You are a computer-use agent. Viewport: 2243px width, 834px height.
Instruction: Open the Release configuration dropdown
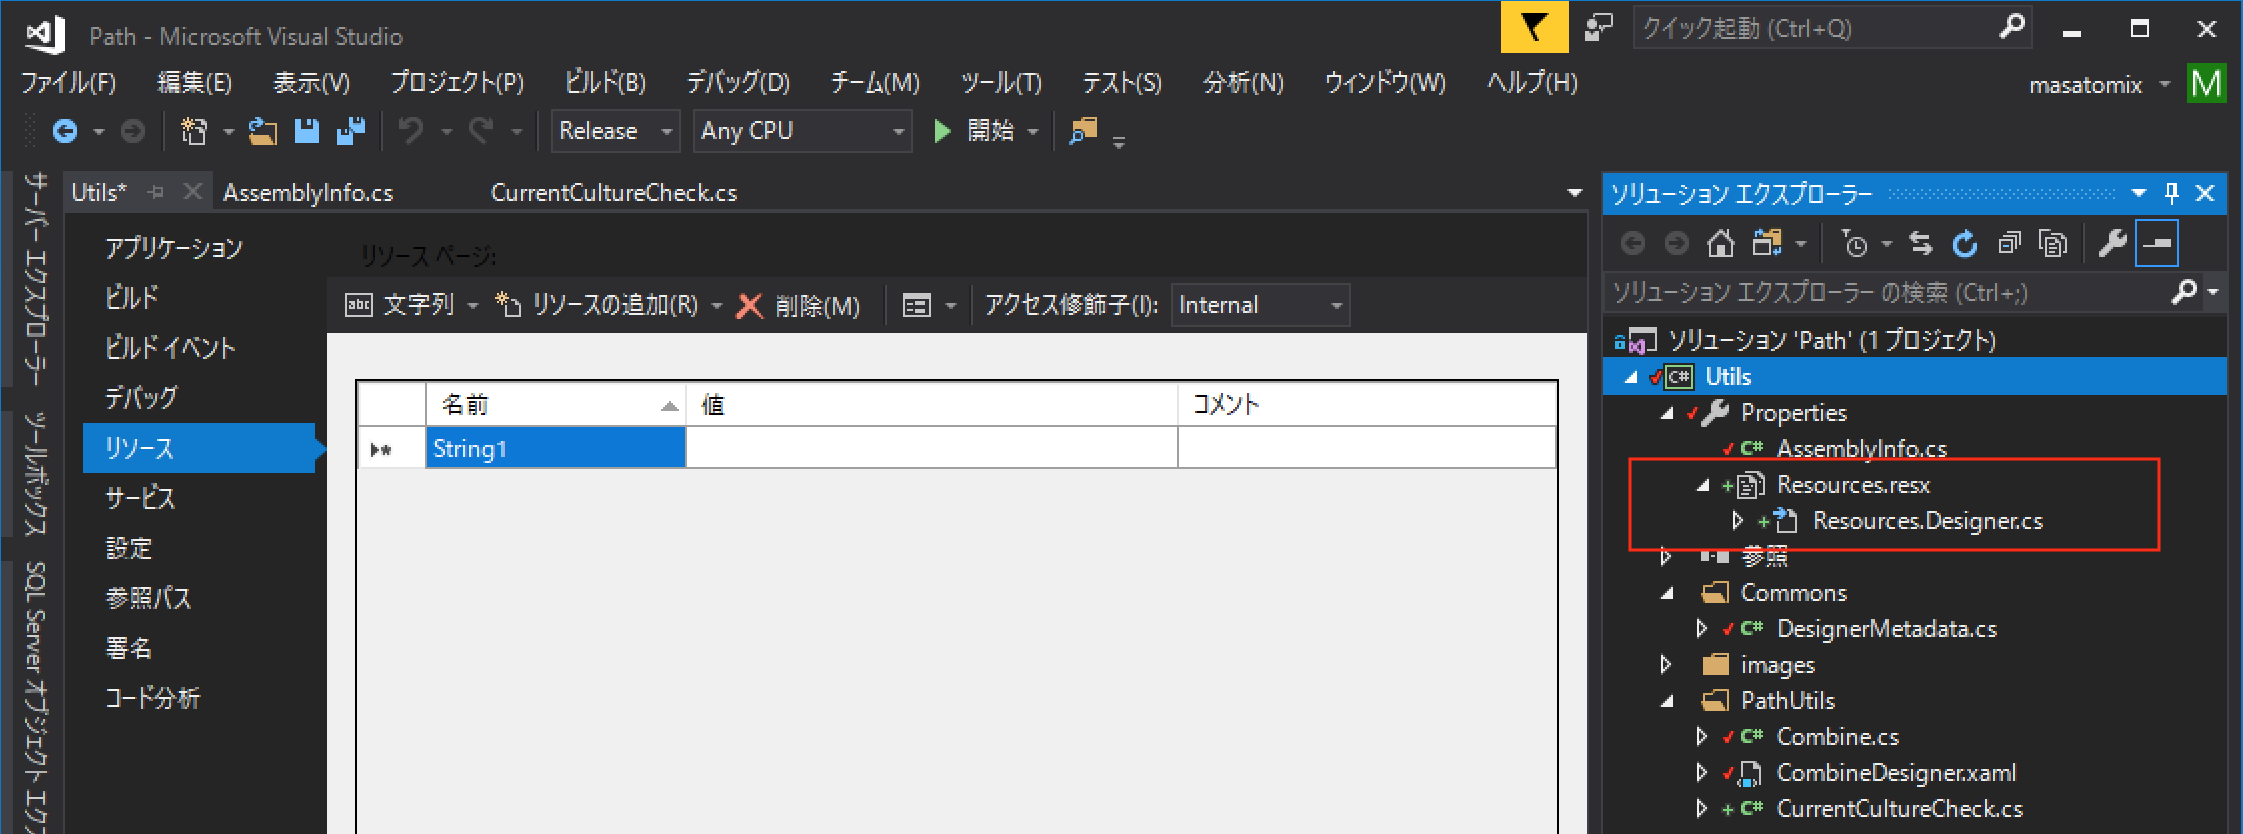[615, 131]
